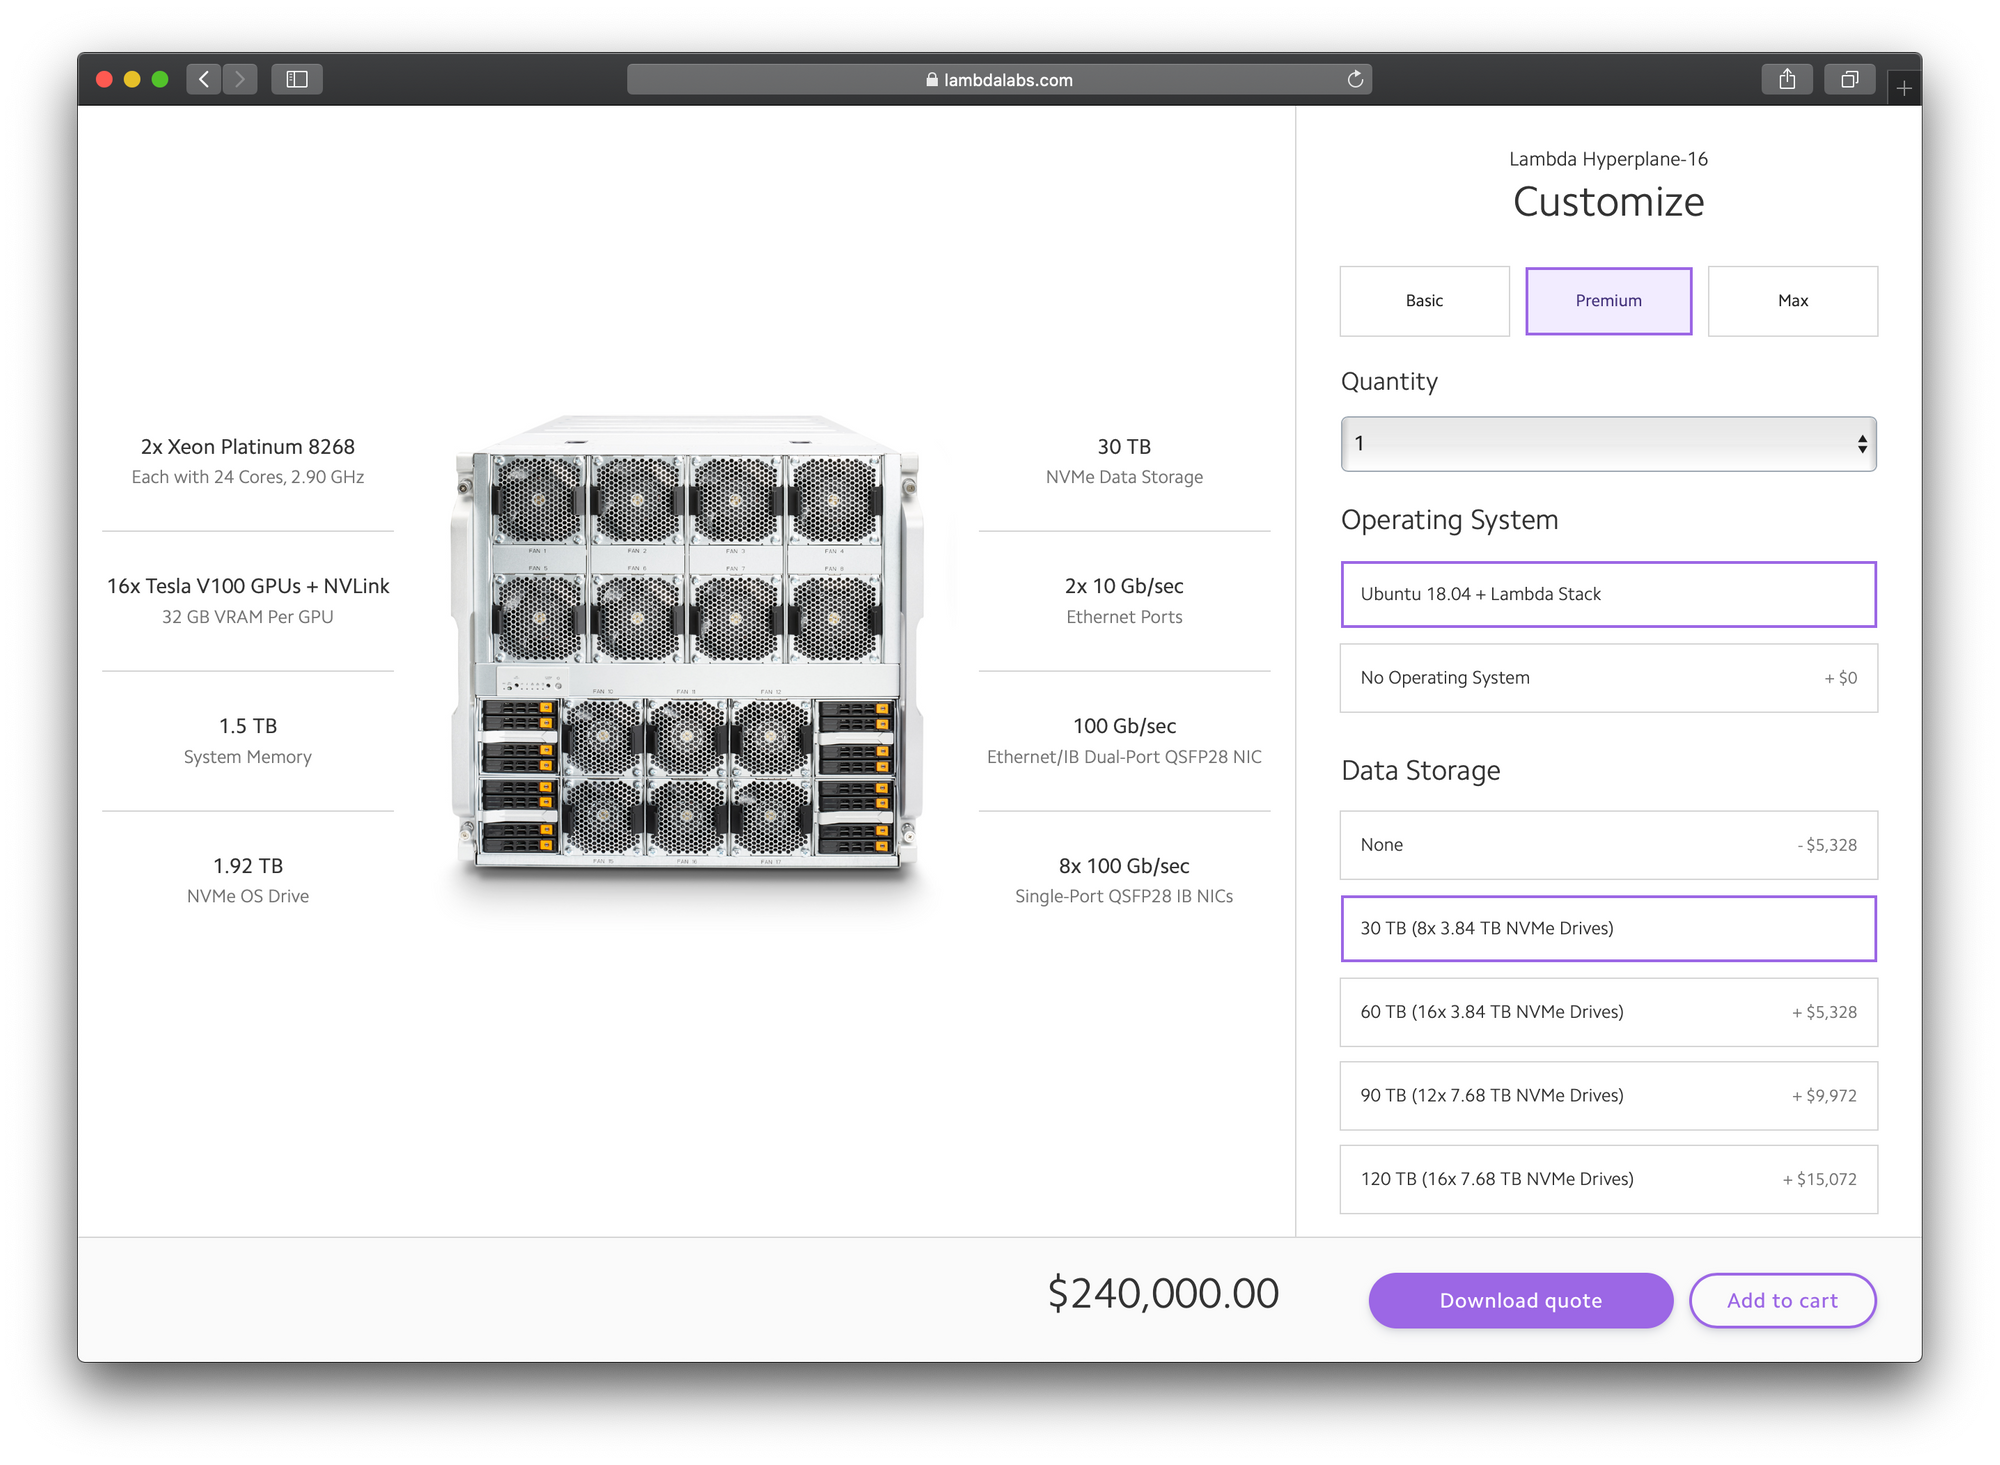This screenshot has height=1465, width=2000.
Task: Click the Add to cart button
Action: (x=1782, y=1300)
